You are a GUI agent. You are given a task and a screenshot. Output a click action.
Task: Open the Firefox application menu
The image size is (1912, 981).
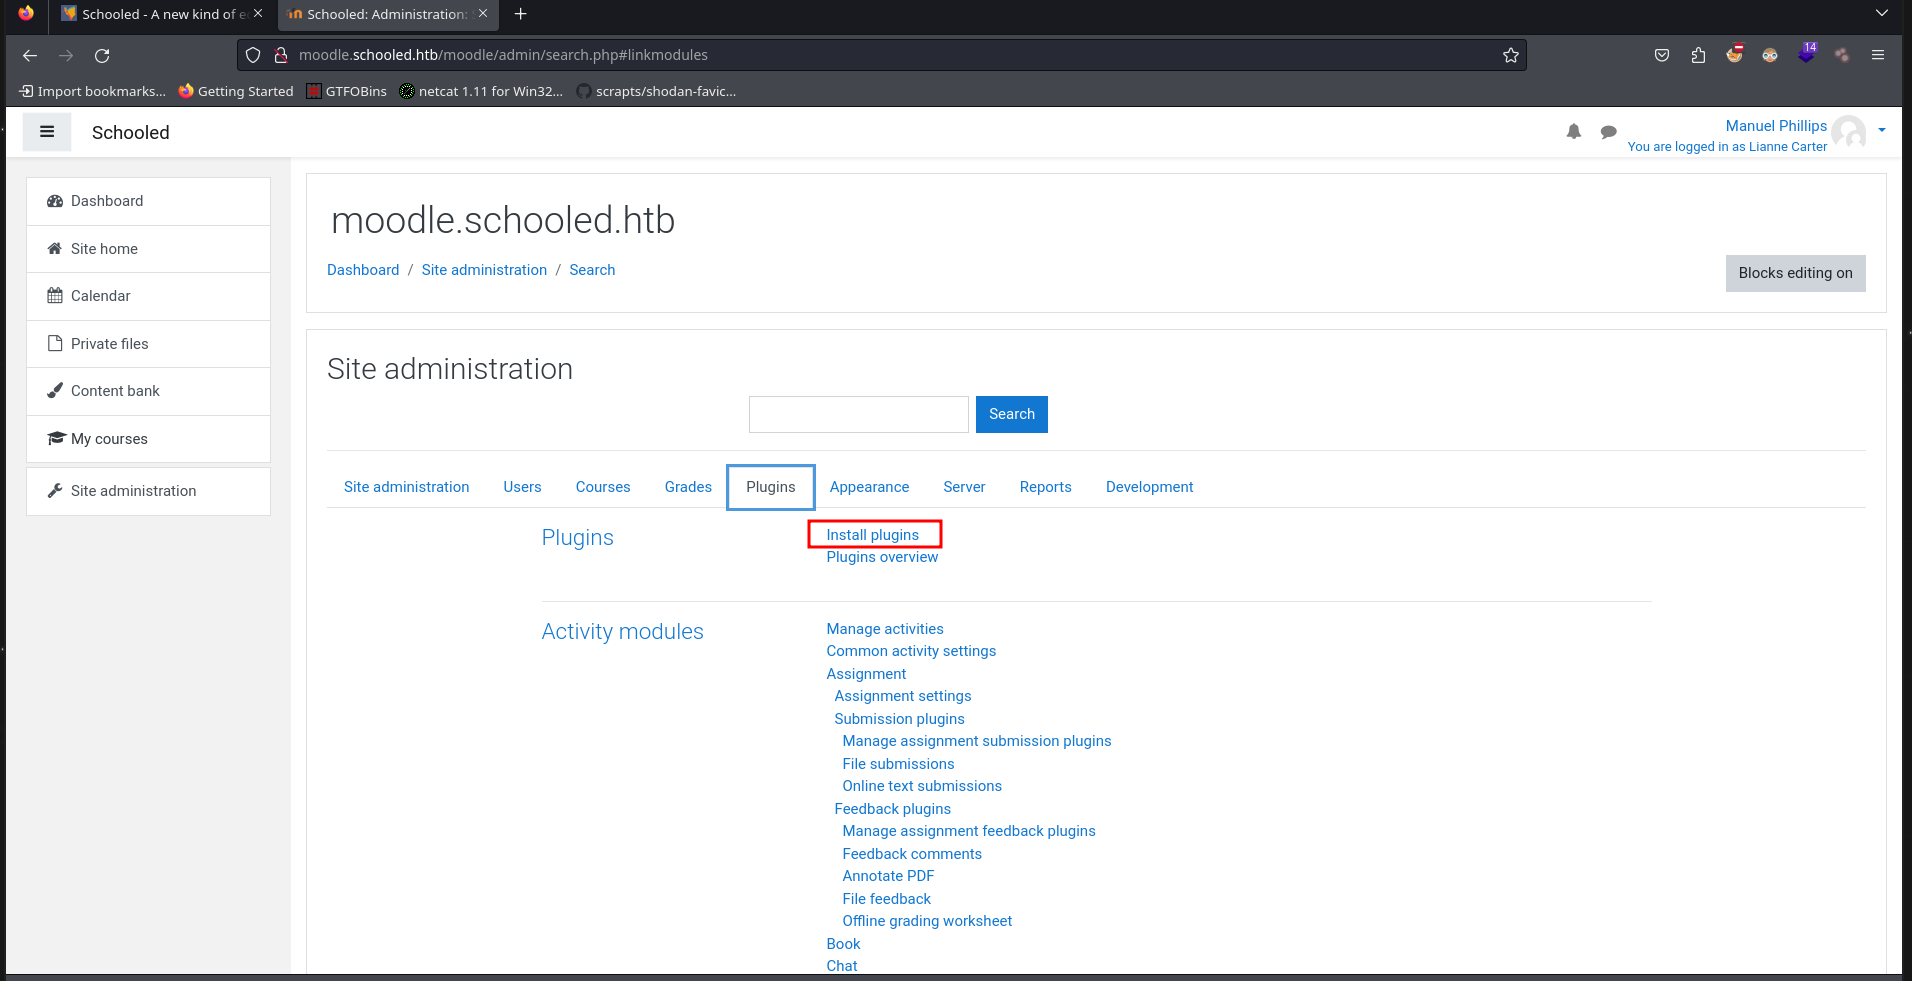[x=1878, y=55]
